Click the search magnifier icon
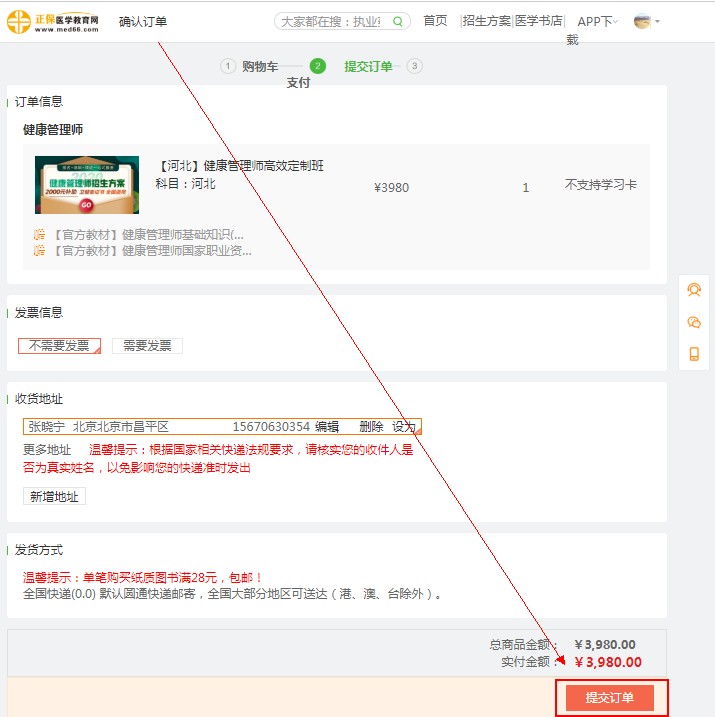Screen dimensions: 715x717 click(x=398, y=21)
